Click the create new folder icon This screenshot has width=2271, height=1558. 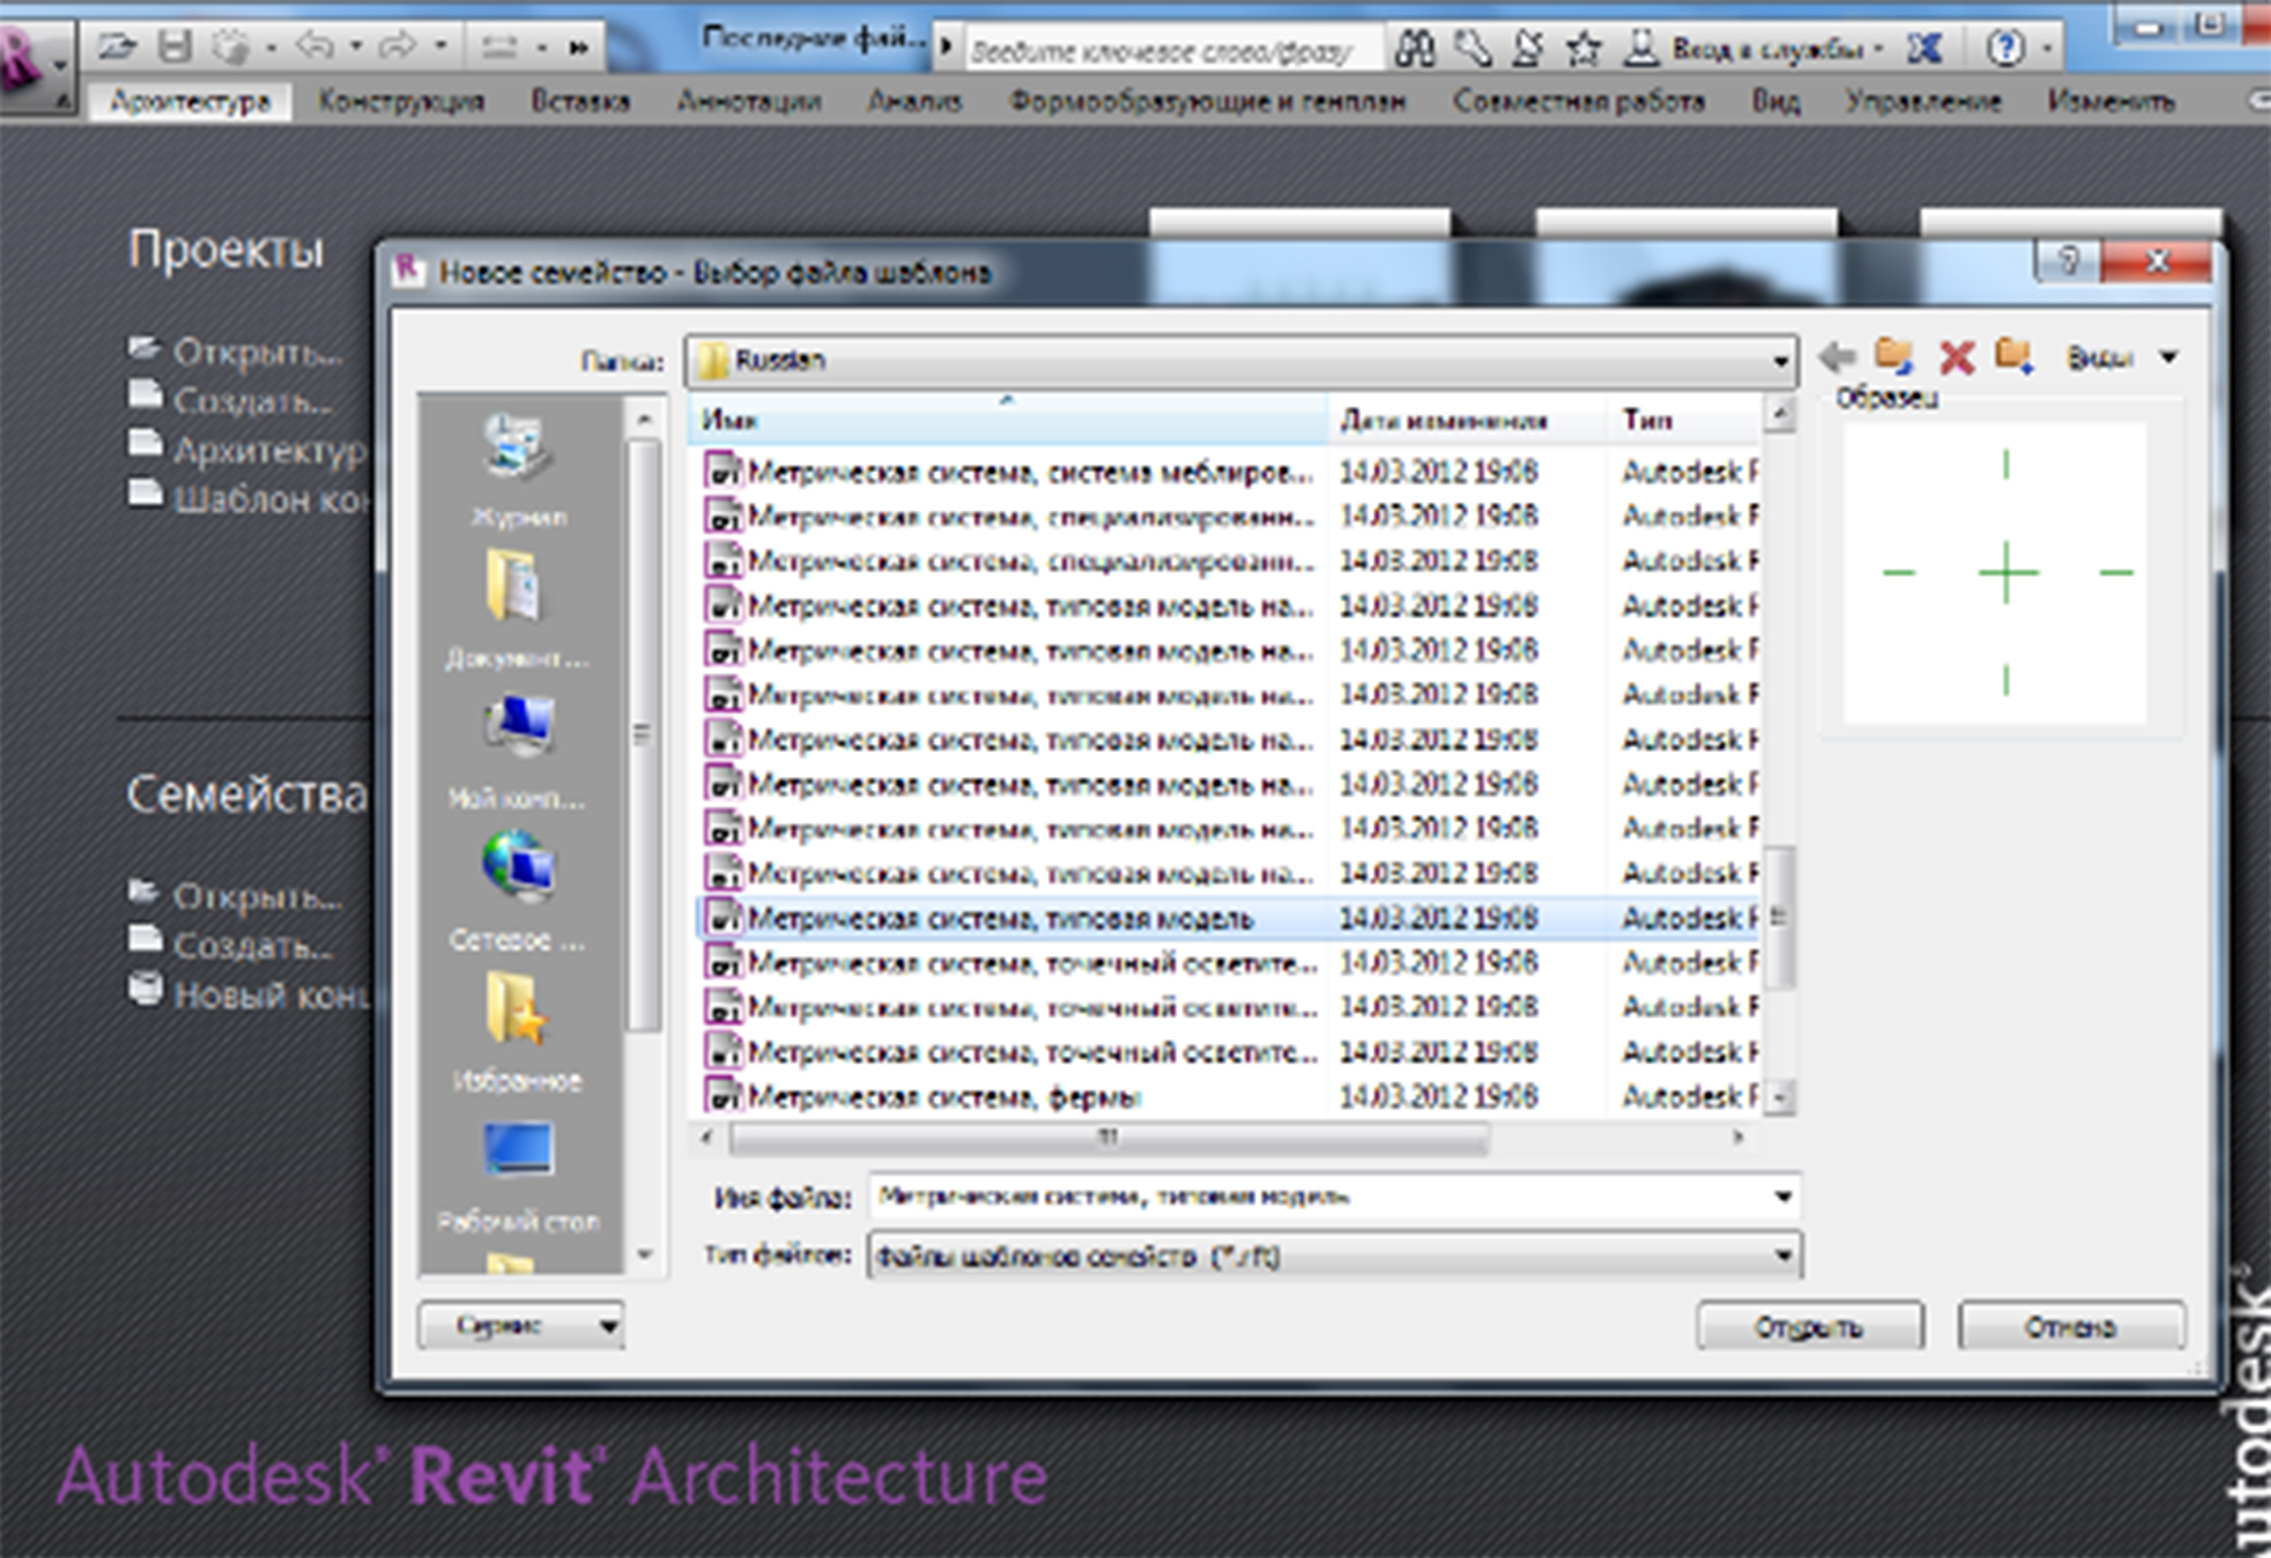tap(2013, 356)
